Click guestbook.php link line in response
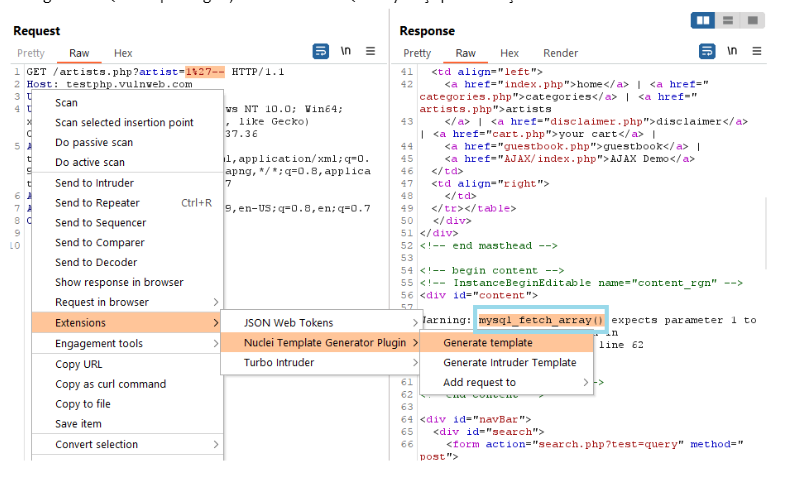 (x=572, y=146)
